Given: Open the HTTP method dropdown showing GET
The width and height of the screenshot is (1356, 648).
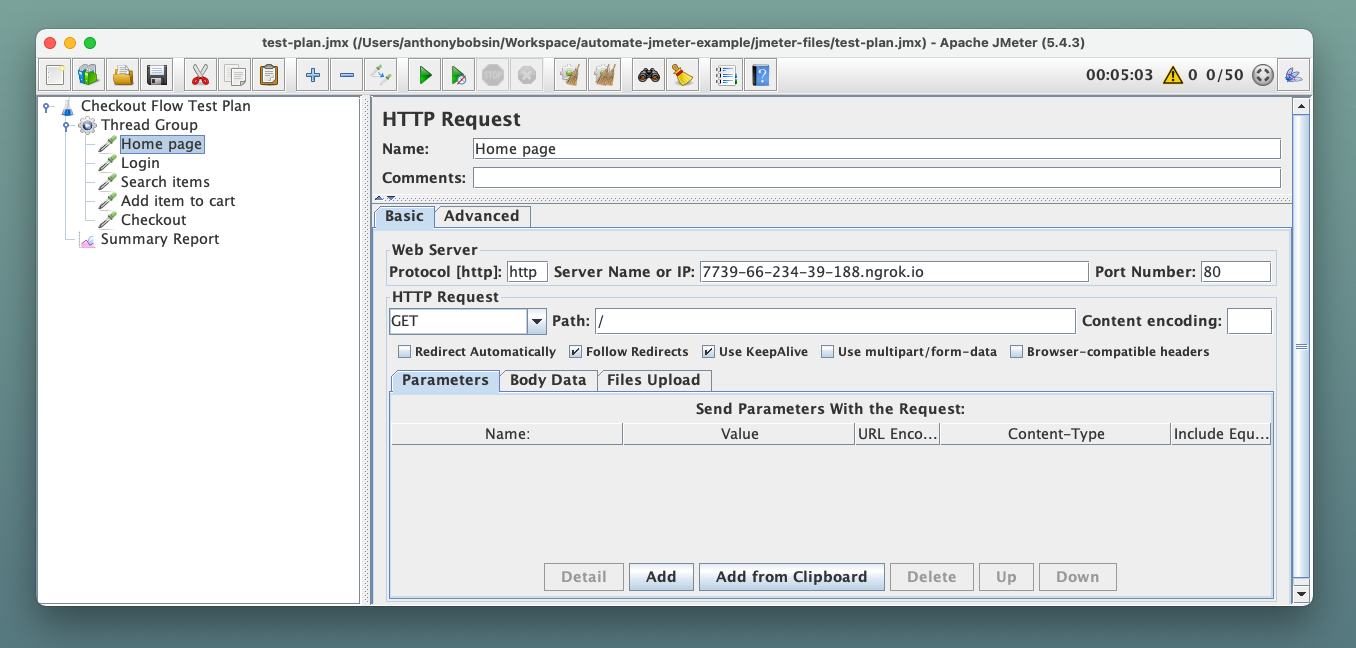Looking at the screenshot, I should click(x=537, y=321).
